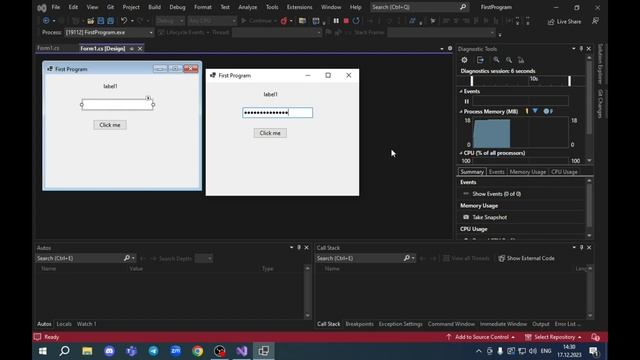Screen dimensions: 640x360
Task: Zoom in on the diagnostics timeline
Action: [x=496, y=60]
